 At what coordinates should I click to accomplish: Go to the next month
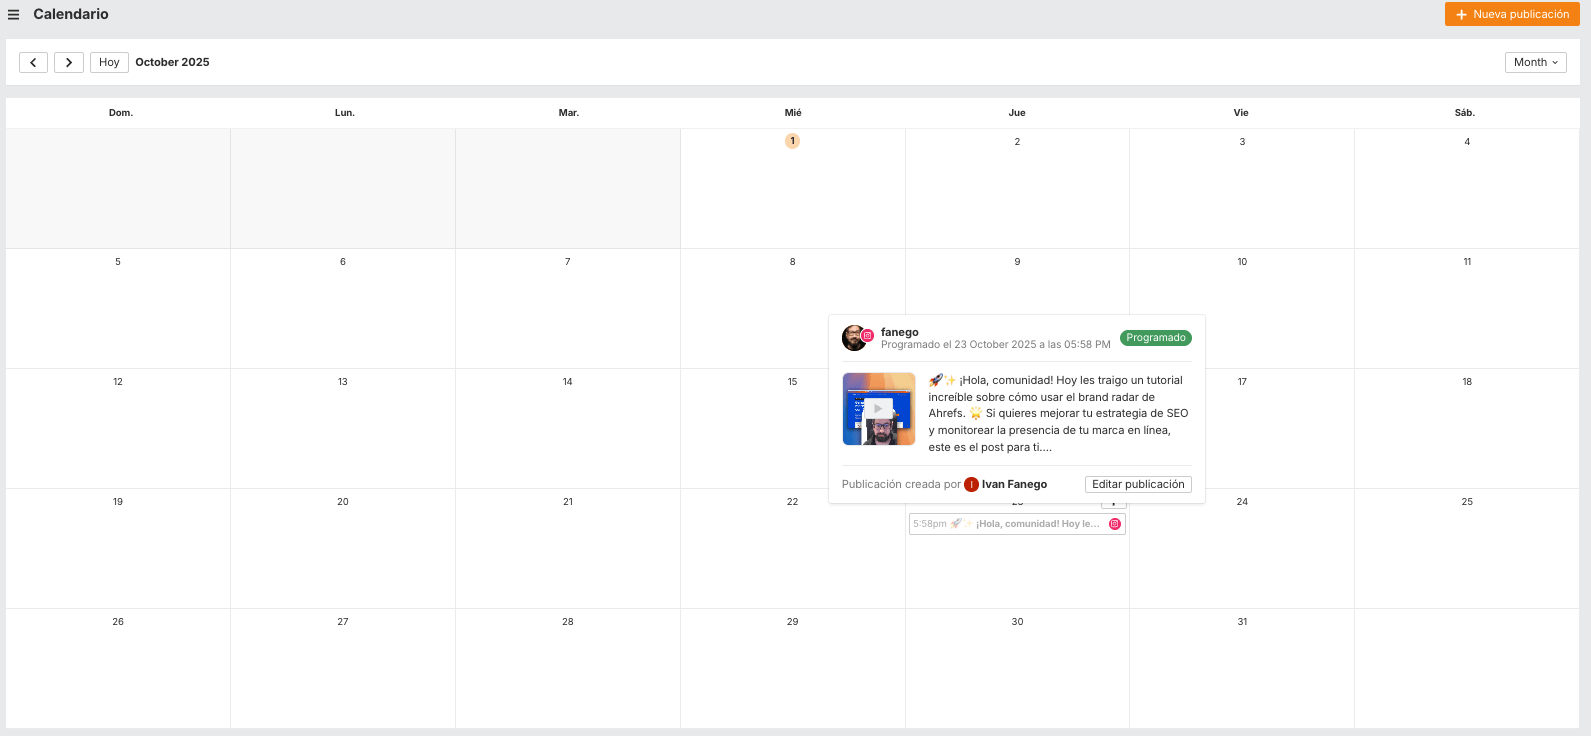69,62
